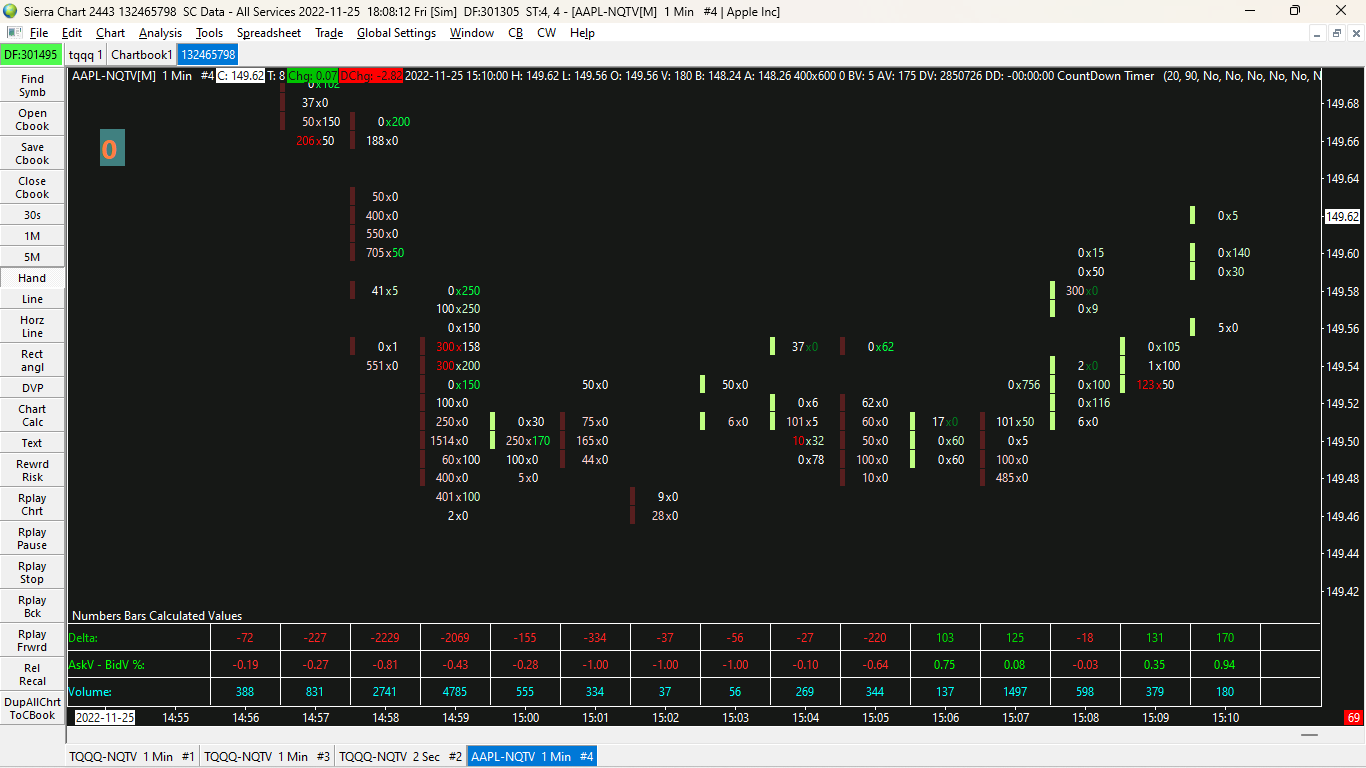Viewport: 1366px width, 768px height.
Task: Click the AskV - BidV % value 0.94
Action: point(1224,665)
